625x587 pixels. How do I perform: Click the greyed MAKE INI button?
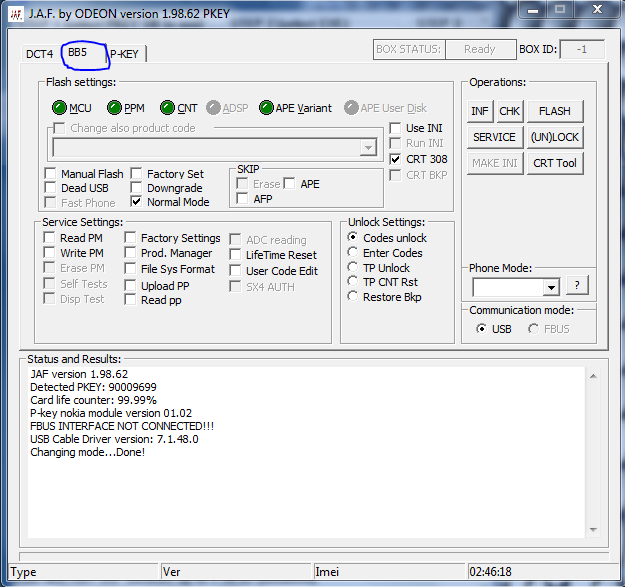pyautogui.click(x=495, y=163)
